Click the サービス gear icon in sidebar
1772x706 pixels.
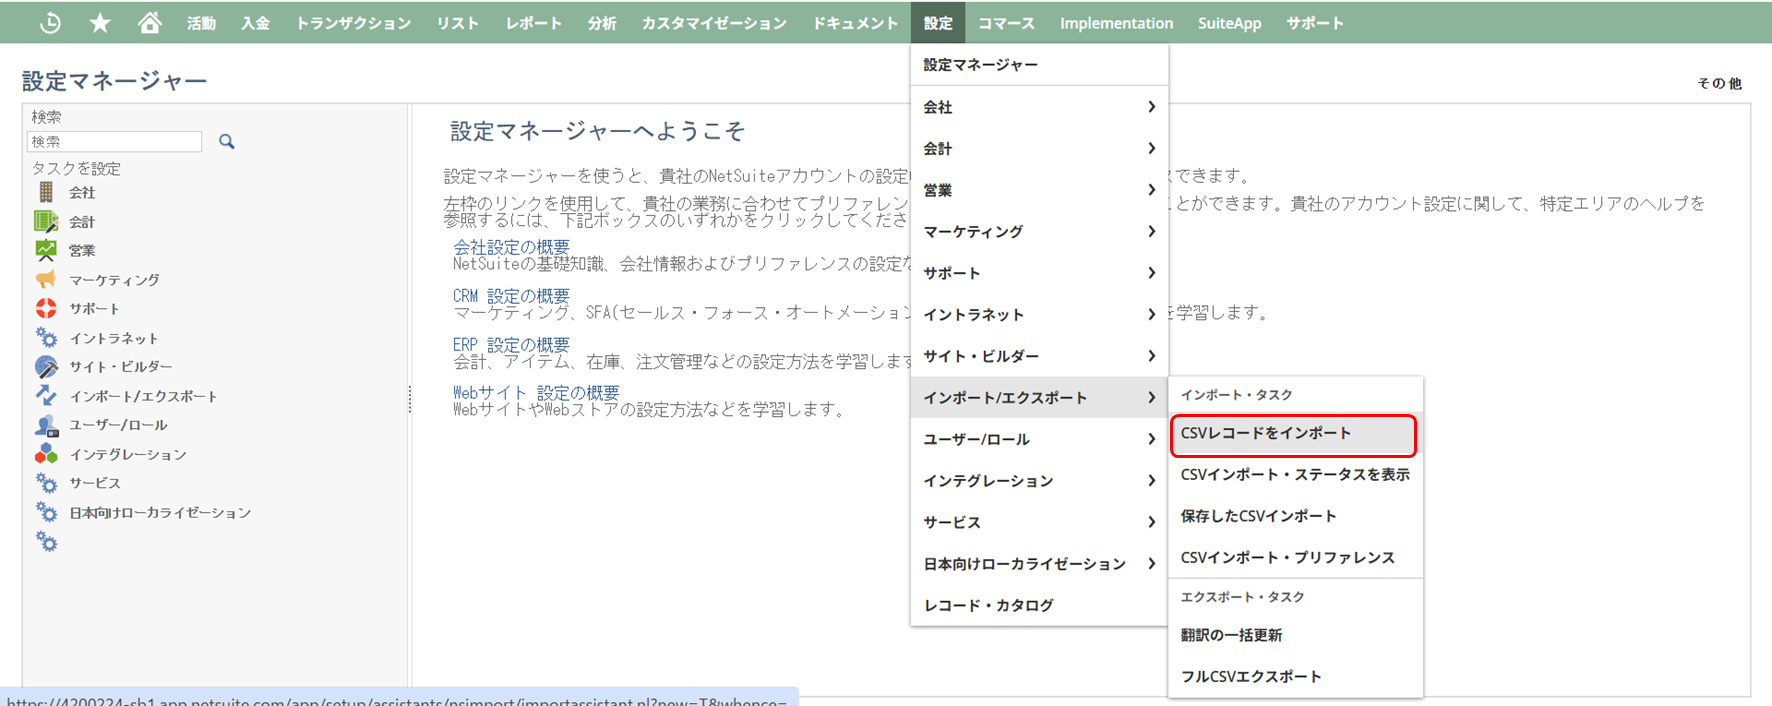(x=46, y=483)
